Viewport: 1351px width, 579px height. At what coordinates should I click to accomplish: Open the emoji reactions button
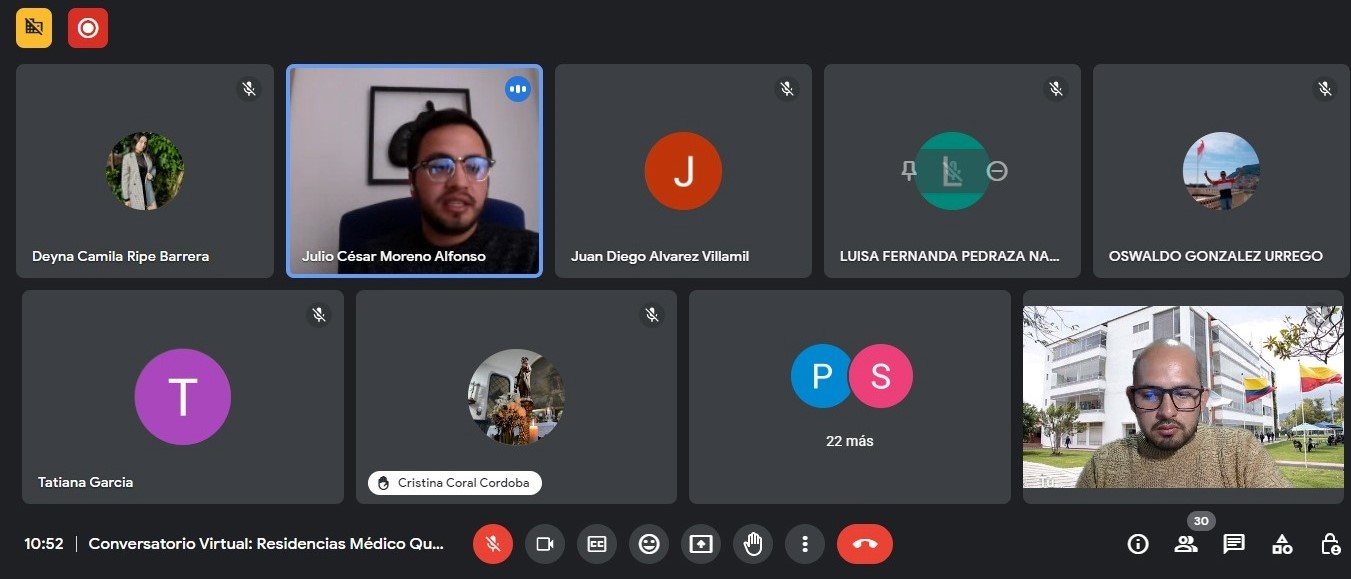coord(649,544)
